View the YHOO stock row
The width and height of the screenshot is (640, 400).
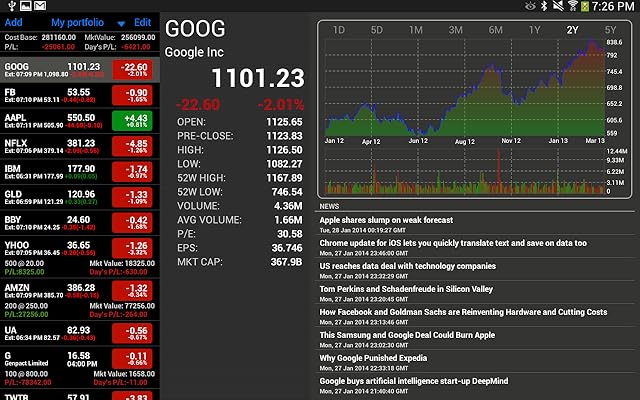80,257
